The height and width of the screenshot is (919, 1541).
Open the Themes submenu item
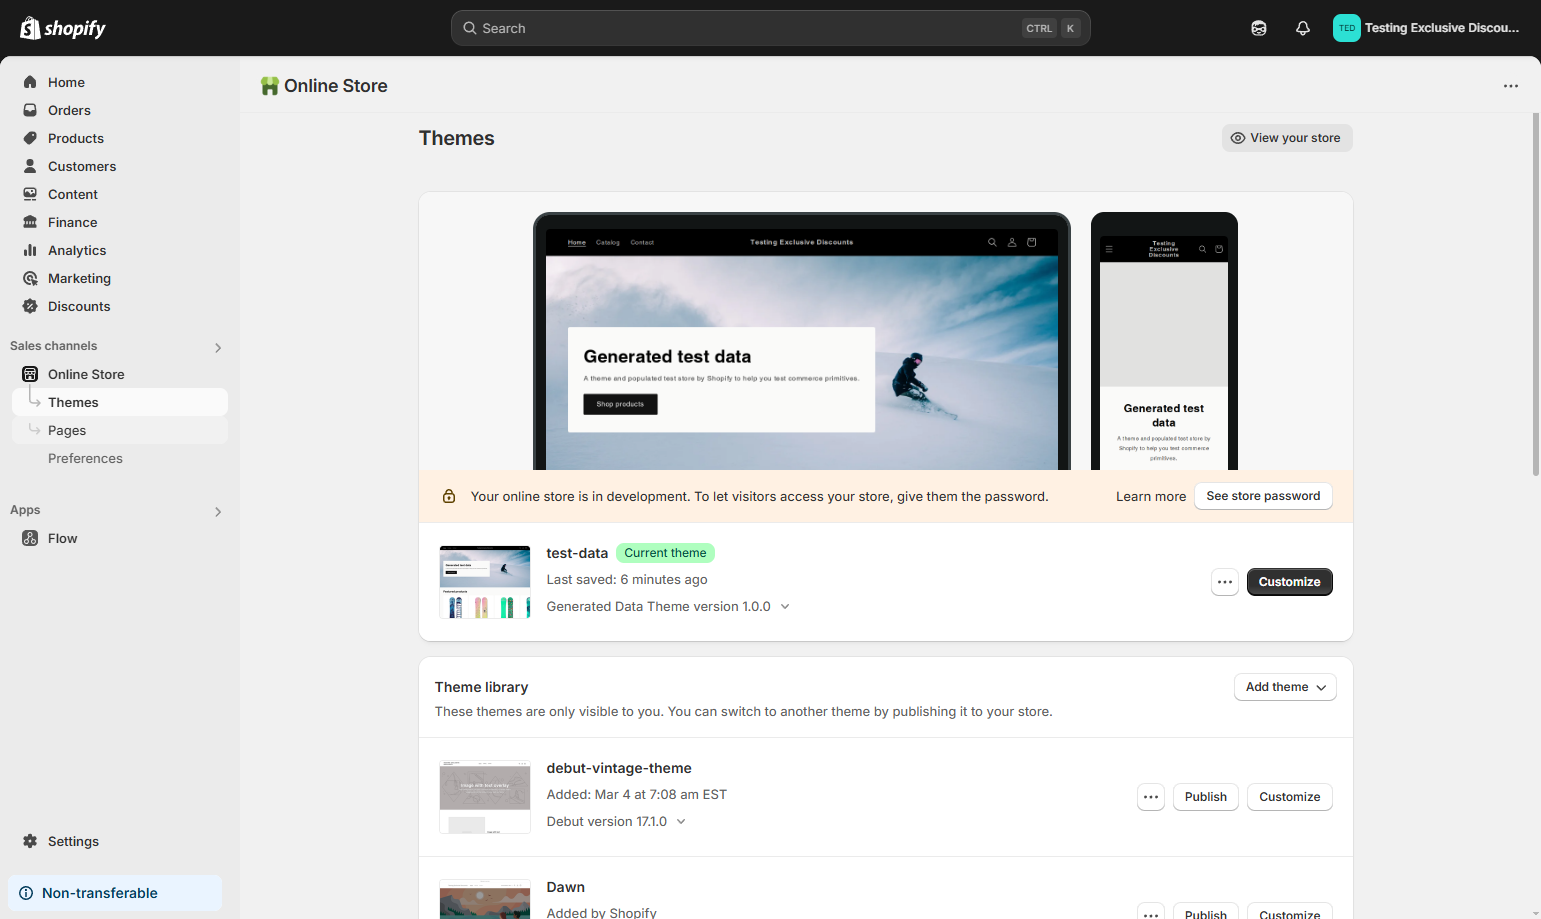pyautogui.click(x=120, y=402)
